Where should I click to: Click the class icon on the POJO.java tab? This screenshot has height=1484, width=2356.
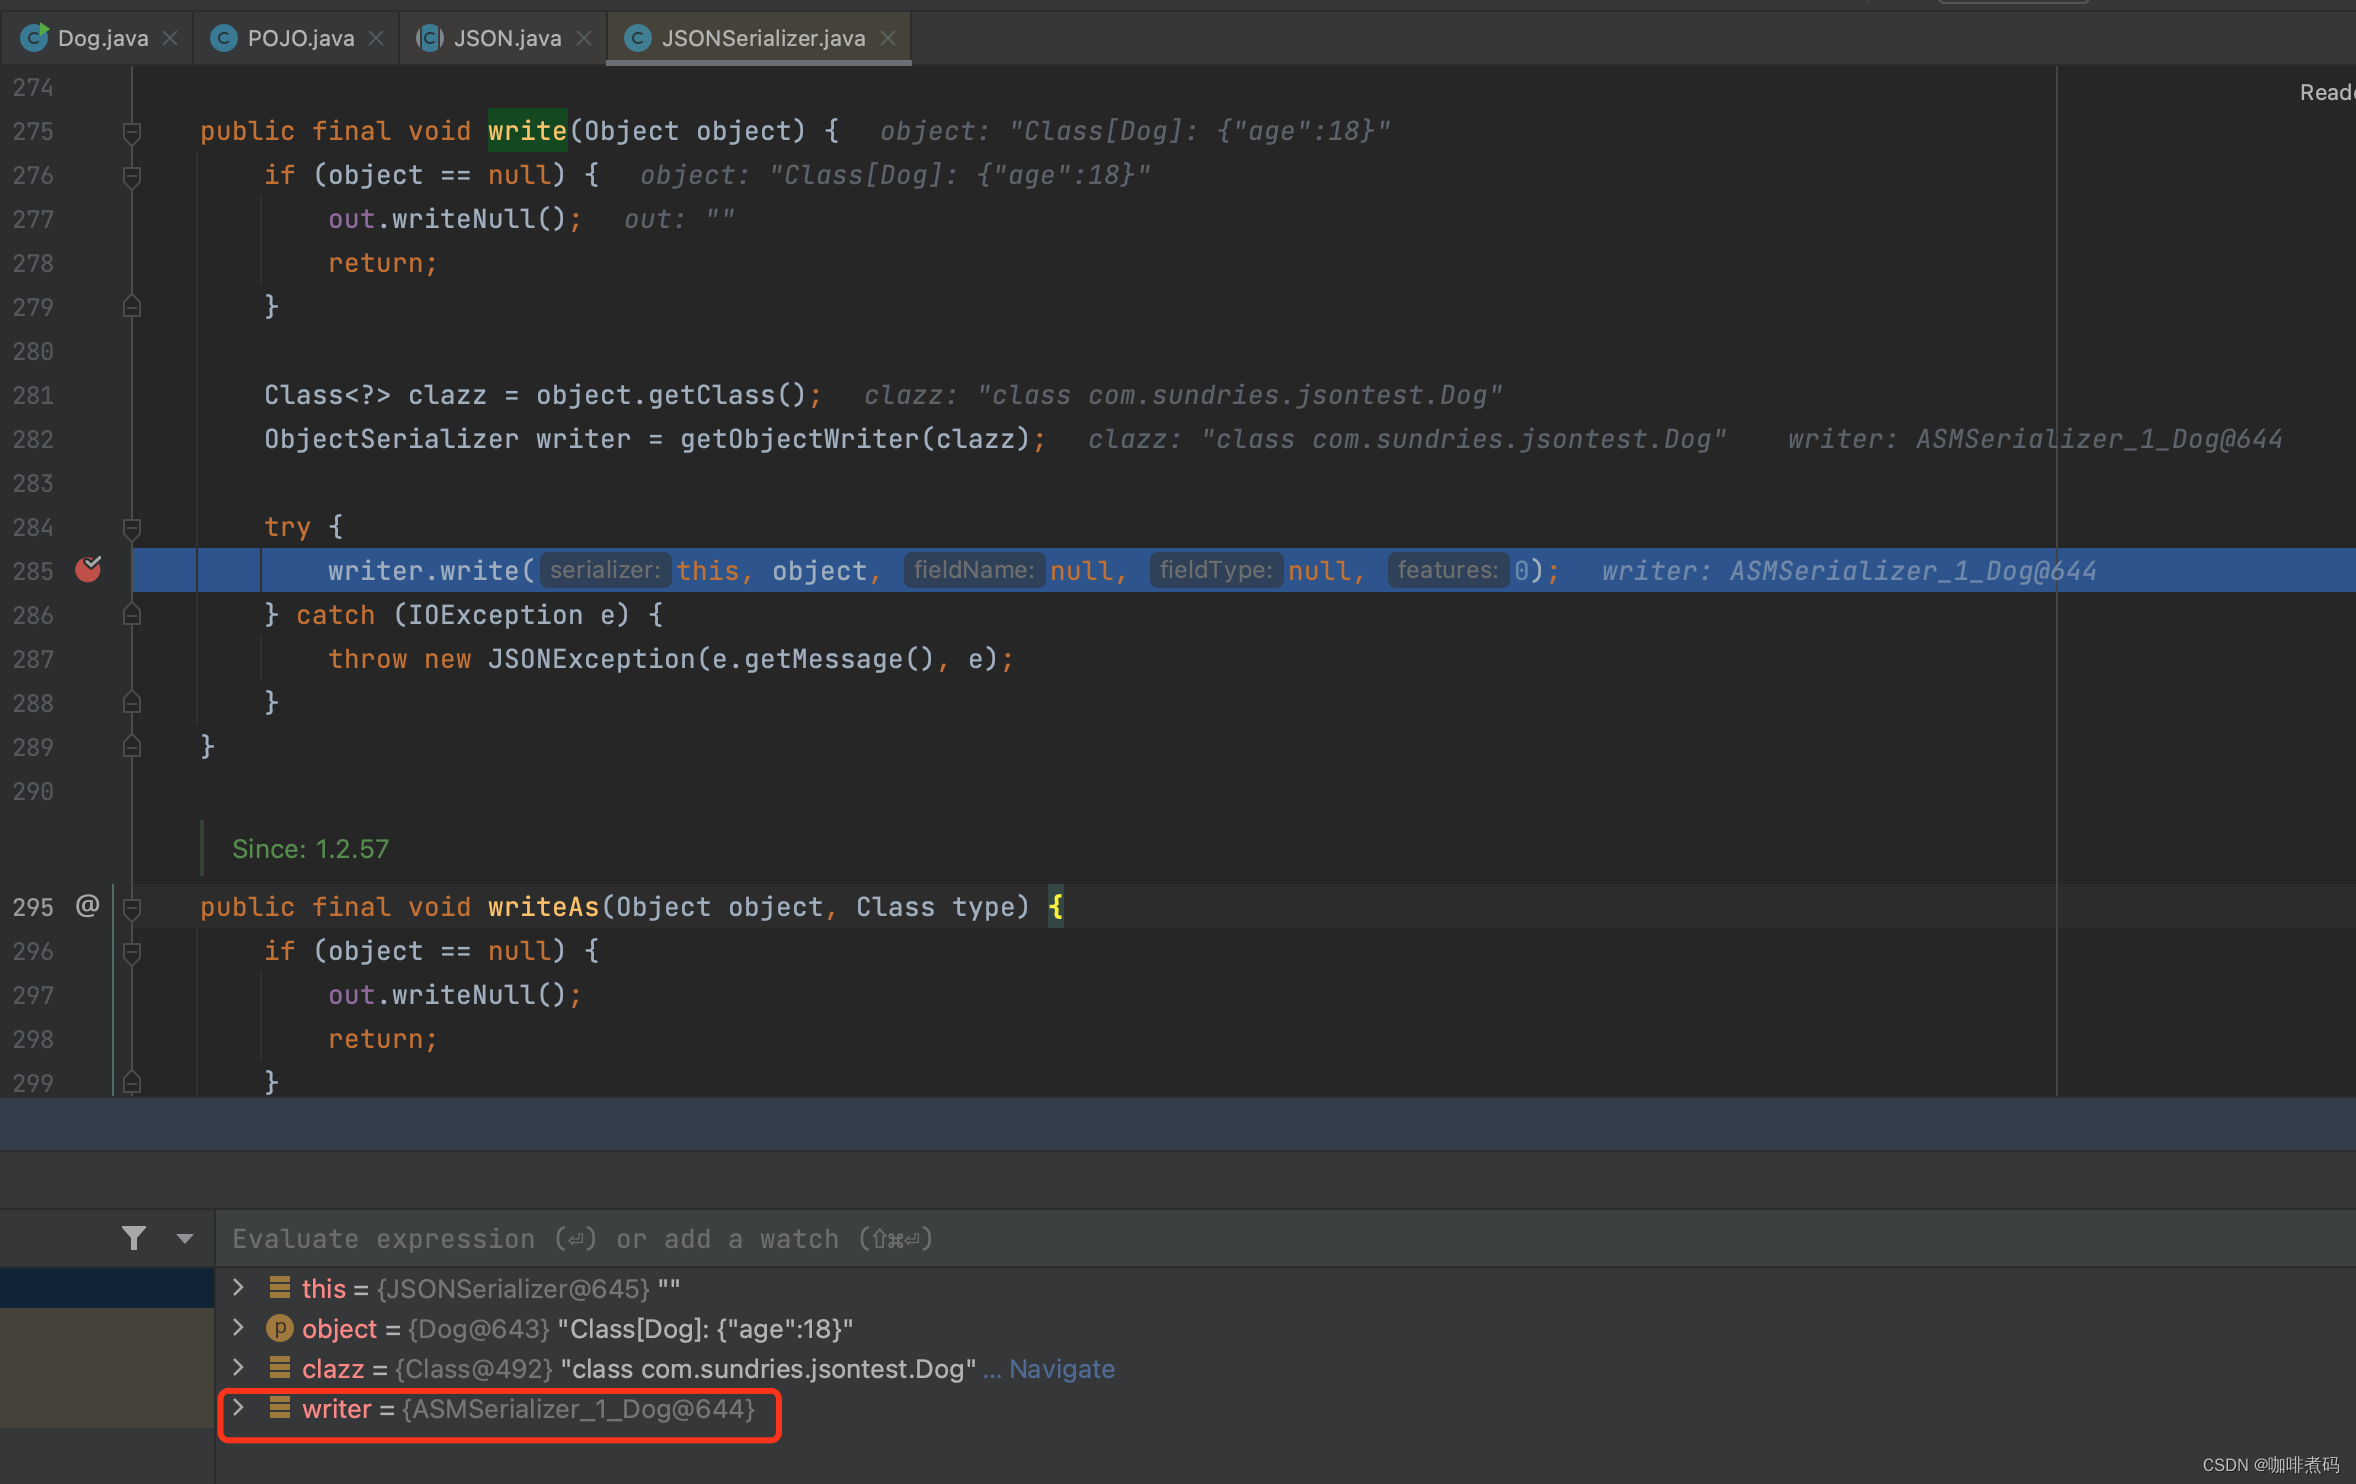(x=222, y=37)
